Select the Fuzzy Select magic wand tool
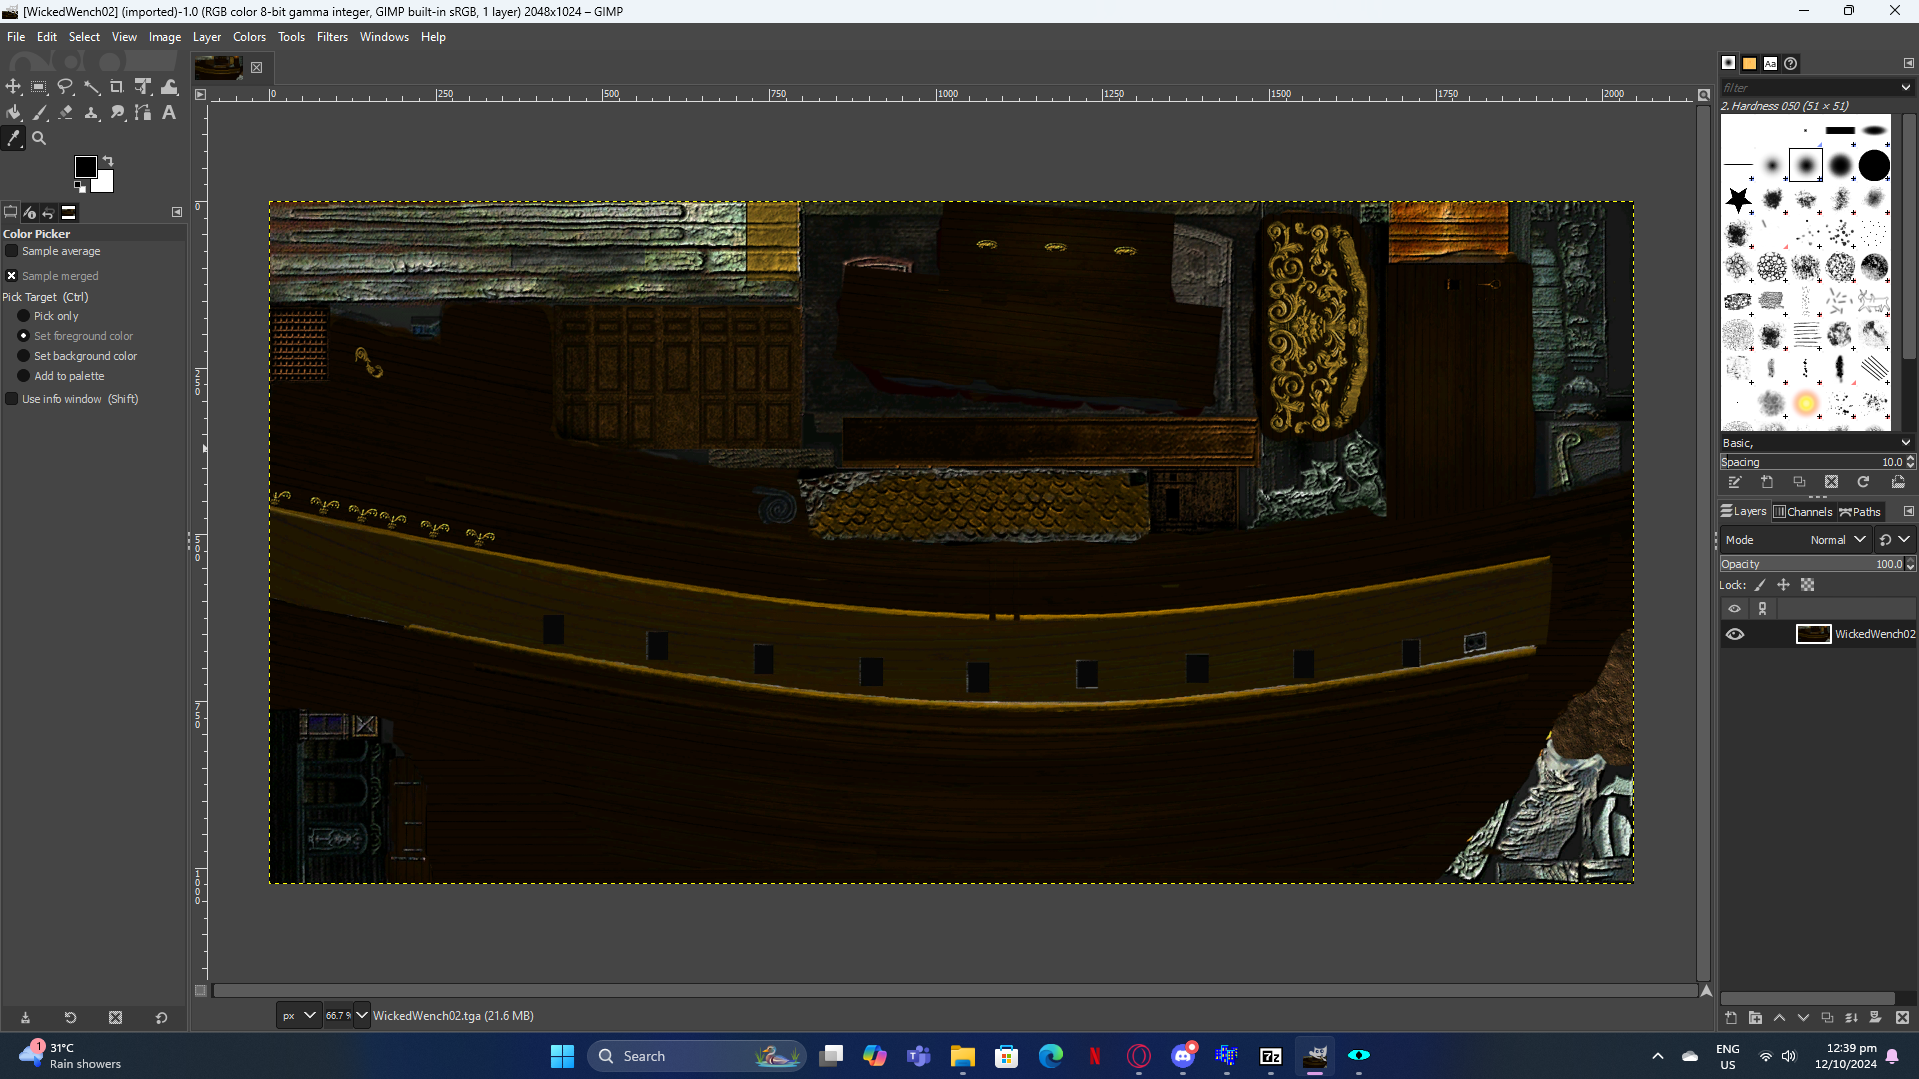This screenshot has height=1079, width=1919. (x=91, y=87)
